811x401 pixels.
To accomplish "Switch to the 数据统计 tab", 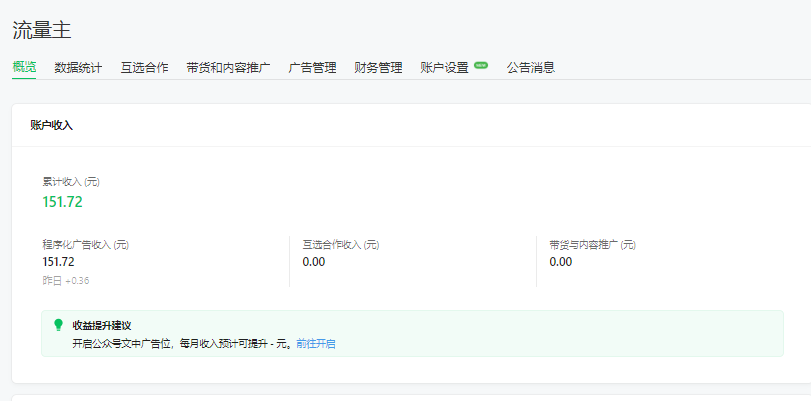I will point(78,67).
